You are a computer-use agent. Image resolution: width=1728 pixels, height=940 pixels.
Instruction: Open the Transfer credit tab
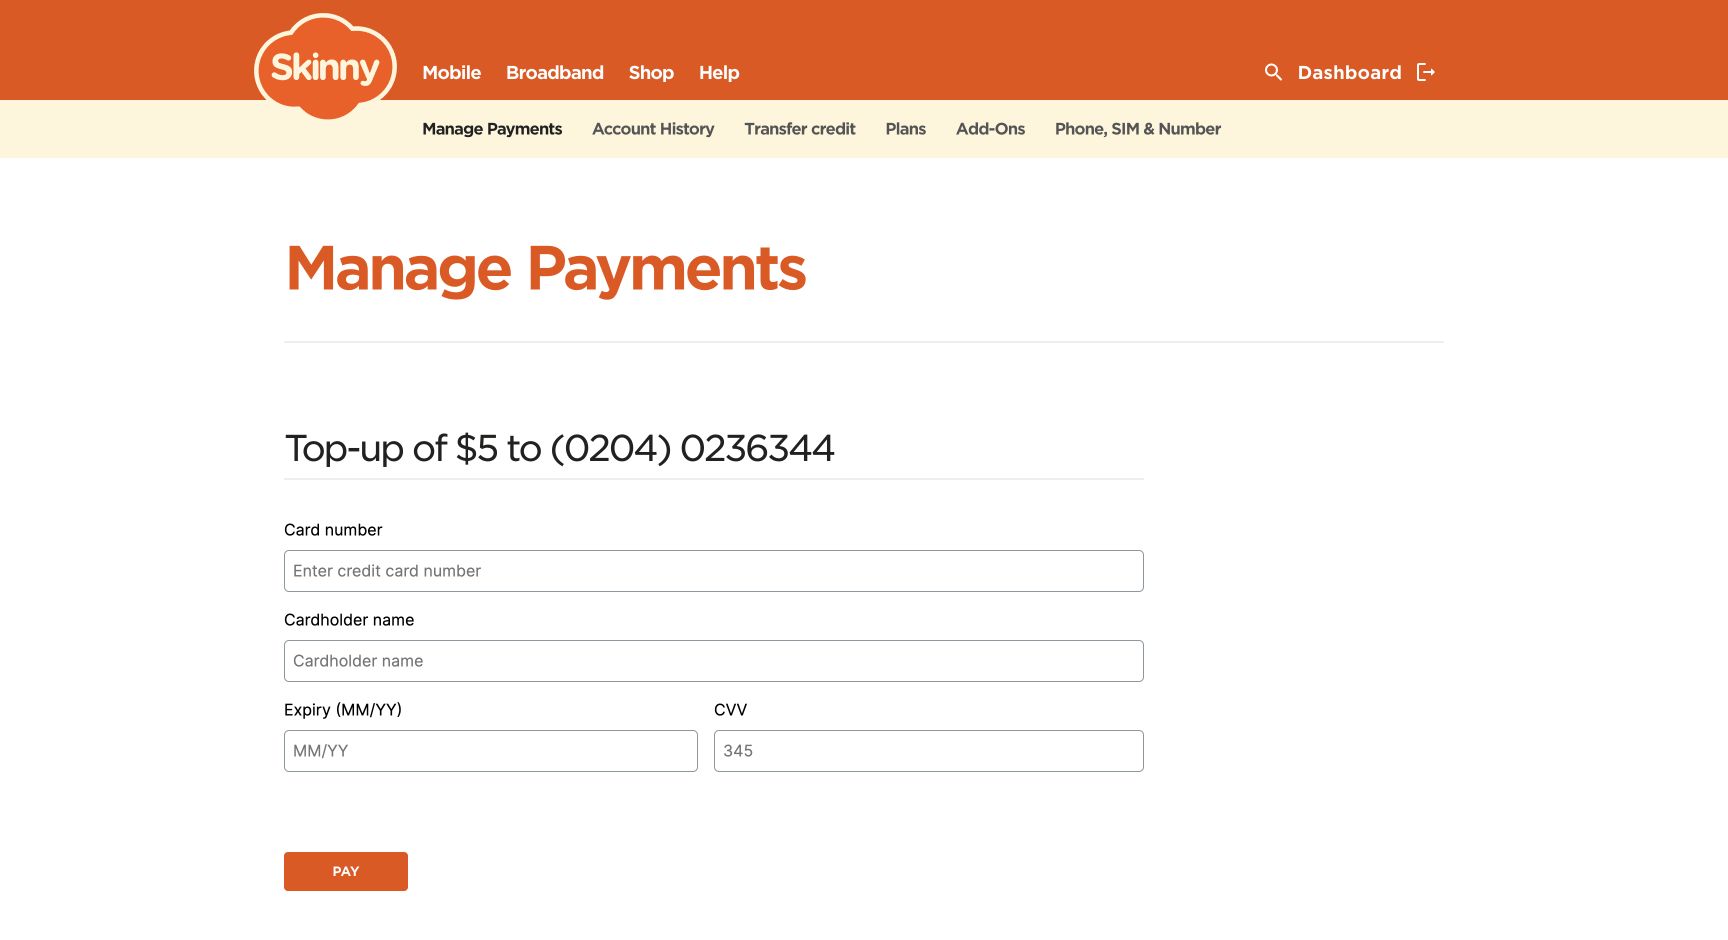click(800, 129)
